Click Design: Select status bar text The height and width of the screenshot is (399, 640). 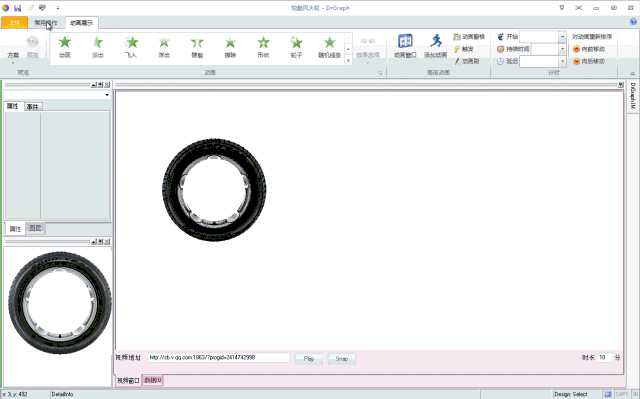pos(571,394)
